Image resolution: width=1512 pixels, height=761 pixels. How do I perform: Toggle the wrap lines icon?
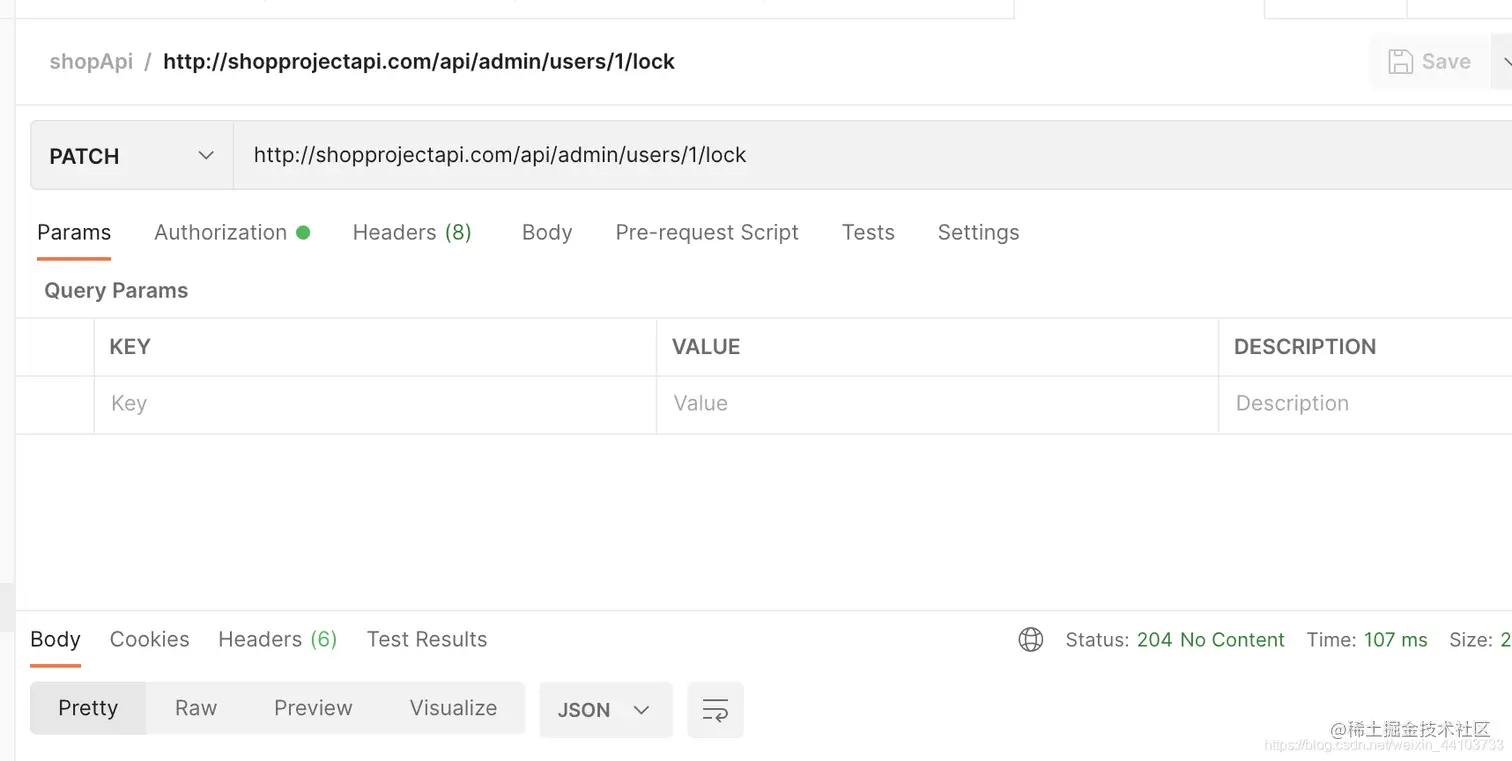click(715, 710)
